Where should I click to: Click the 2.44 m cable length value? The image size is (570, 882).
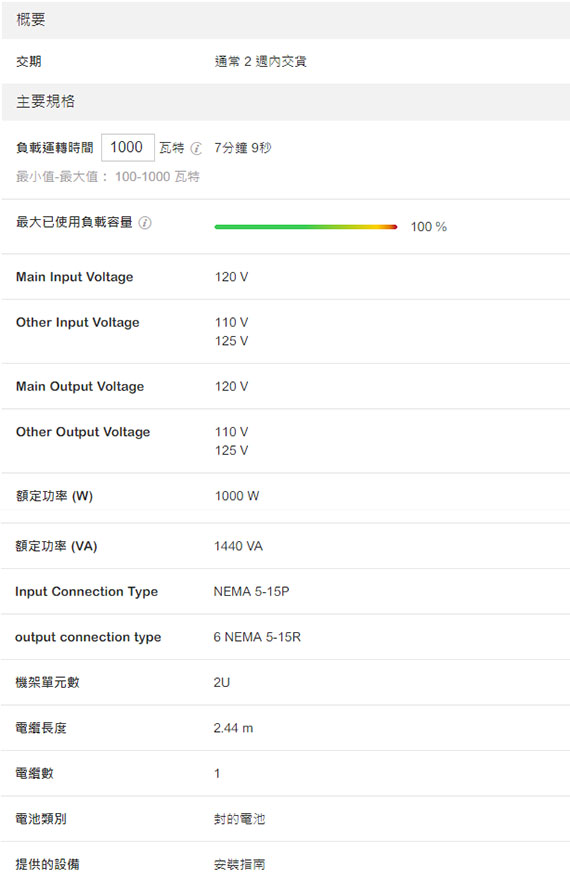coord(234,728)
